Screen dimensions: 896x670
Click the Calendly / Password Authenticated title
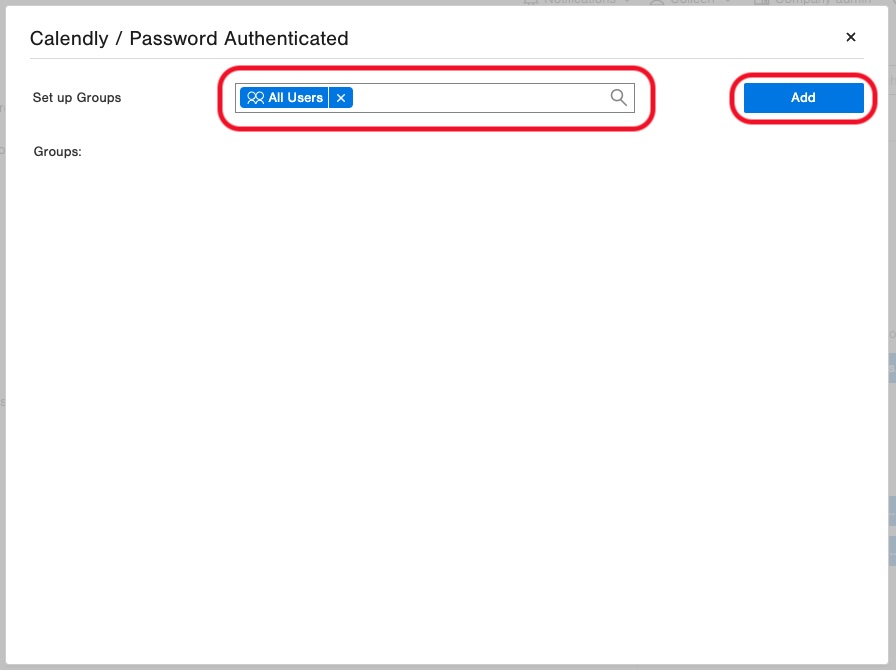point(189,38)
